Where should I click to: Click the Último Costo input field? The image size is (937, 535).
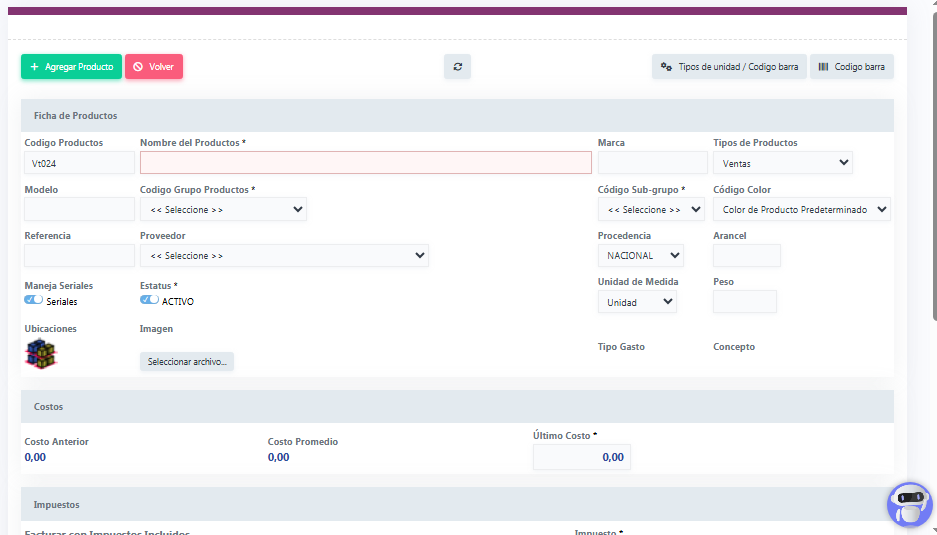click(581, 457)
